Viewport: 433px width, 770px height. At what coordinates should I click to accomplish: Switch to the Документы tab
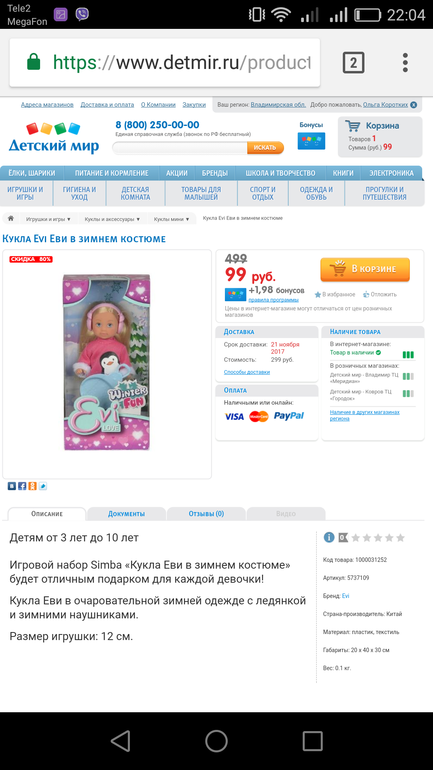coord(126,514)
